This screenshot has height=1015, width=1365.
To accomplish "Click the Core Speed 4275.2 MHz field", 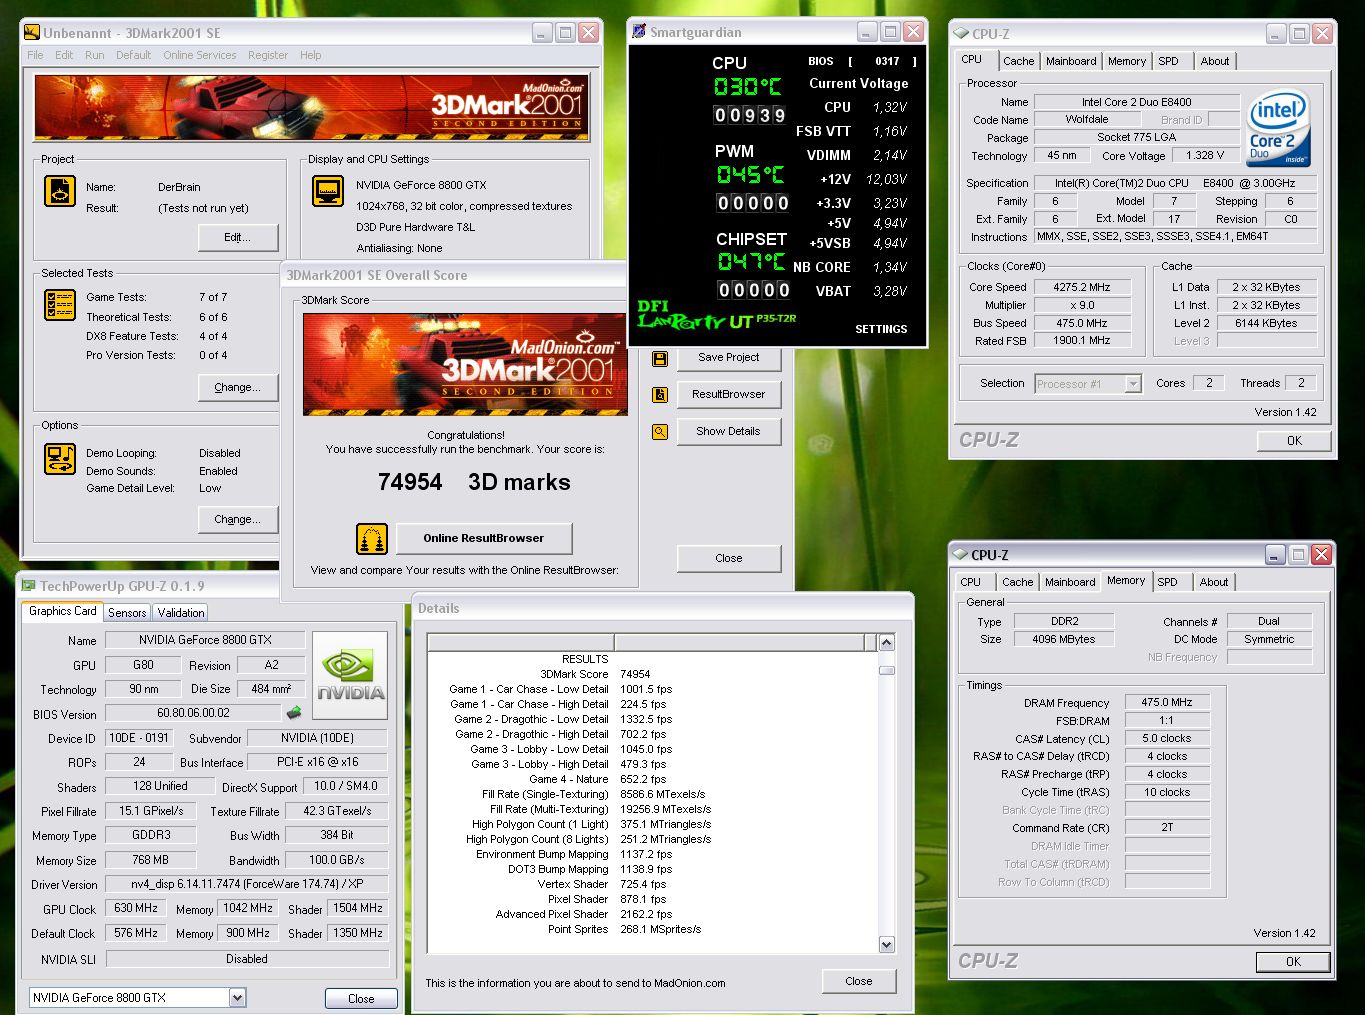I will 1082,287.
